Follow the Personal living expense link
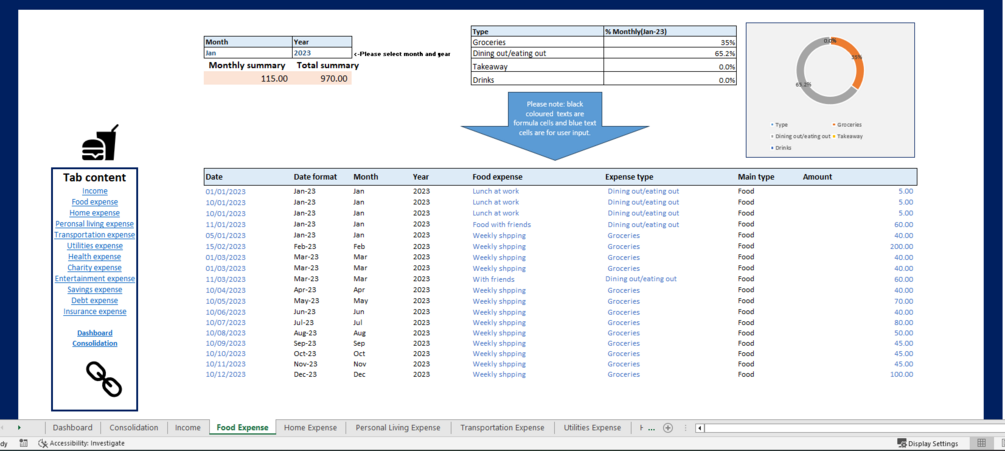 pyautogui.click(x=95, y=224)
